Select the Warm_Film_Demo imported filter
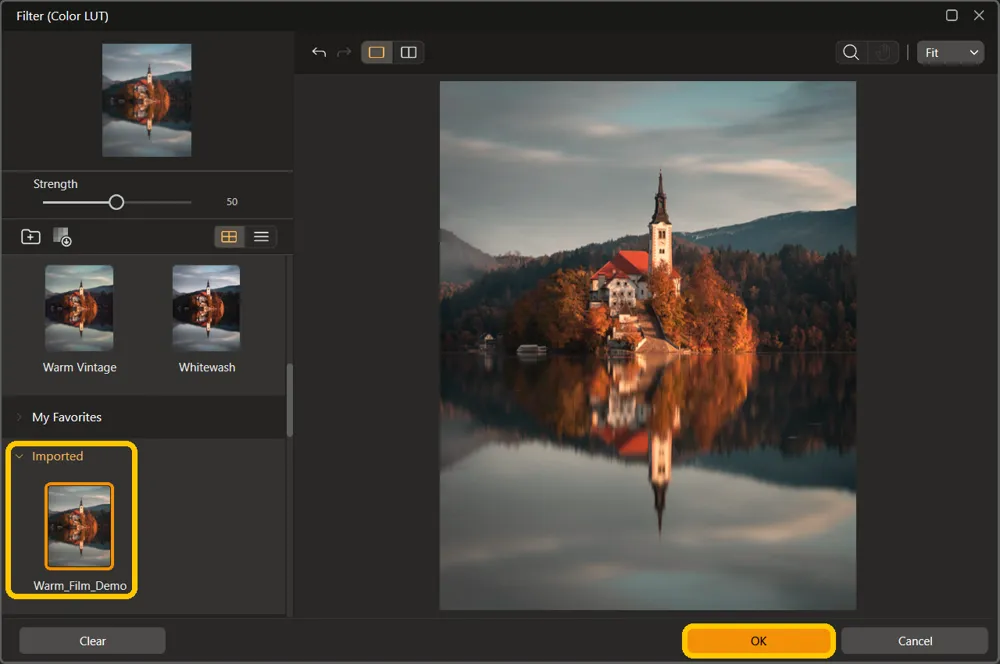This screenshot has height=664, width=1000. click(79, 526)
